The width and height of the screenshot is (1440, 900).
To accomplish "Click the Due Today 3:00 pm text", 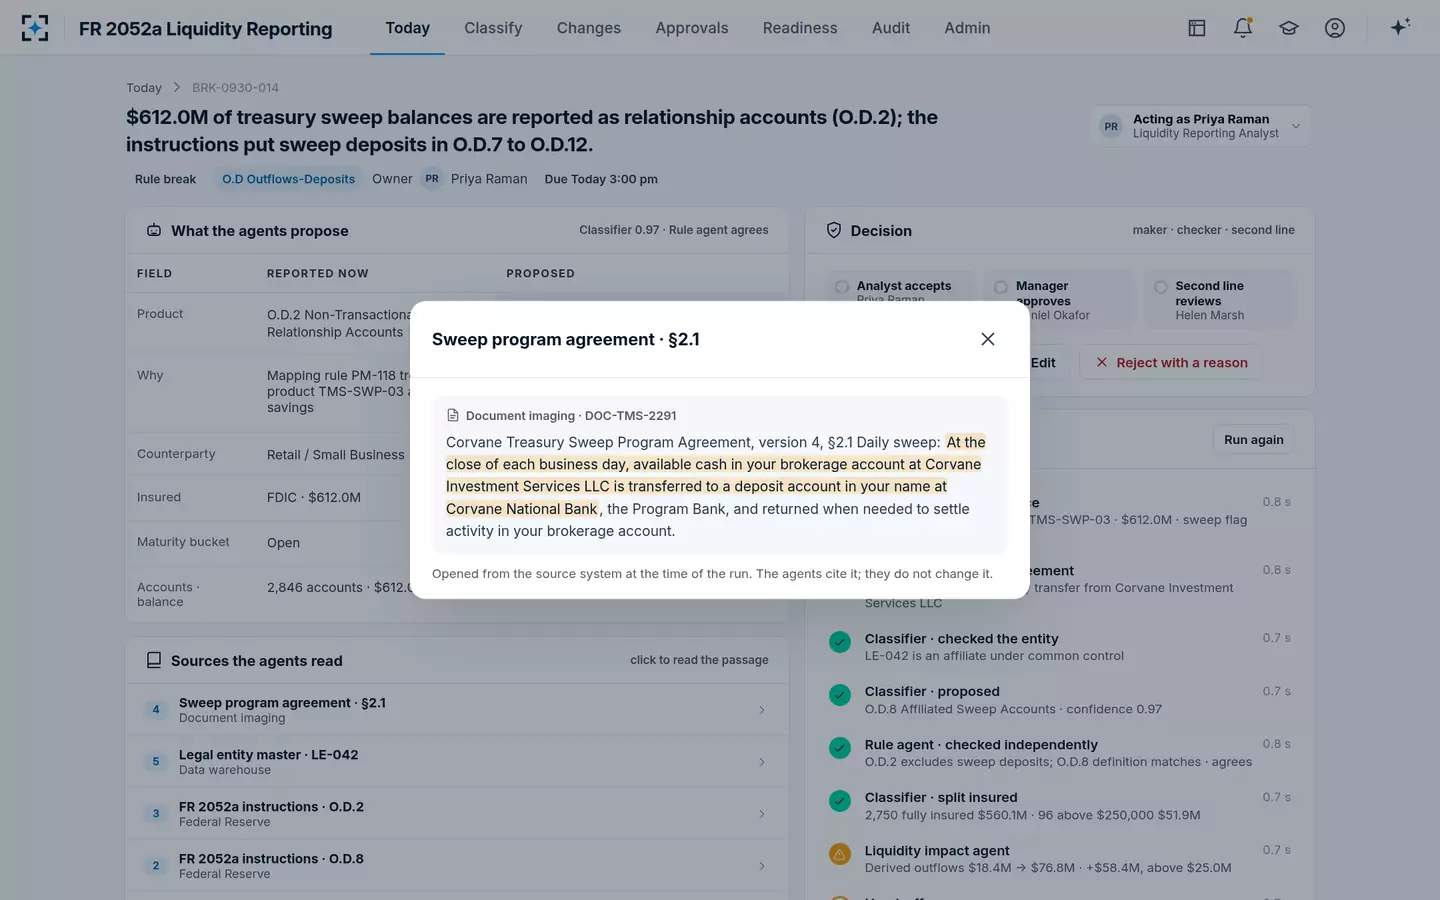I will click(601, 179).
